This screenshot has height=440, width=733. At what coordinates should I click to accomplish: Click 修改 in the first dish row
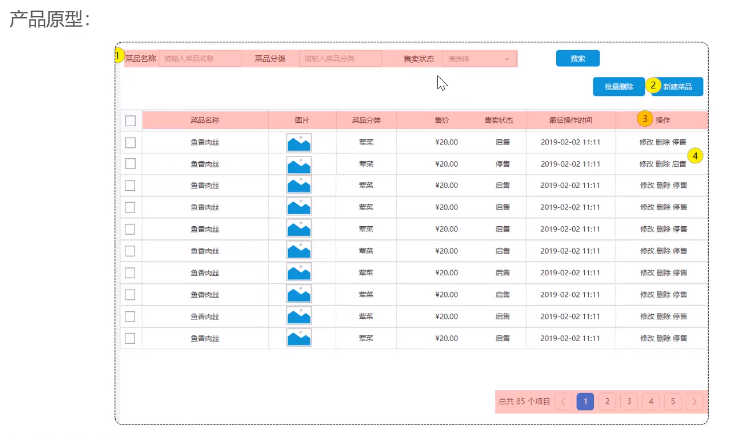(x=646, y=142)
